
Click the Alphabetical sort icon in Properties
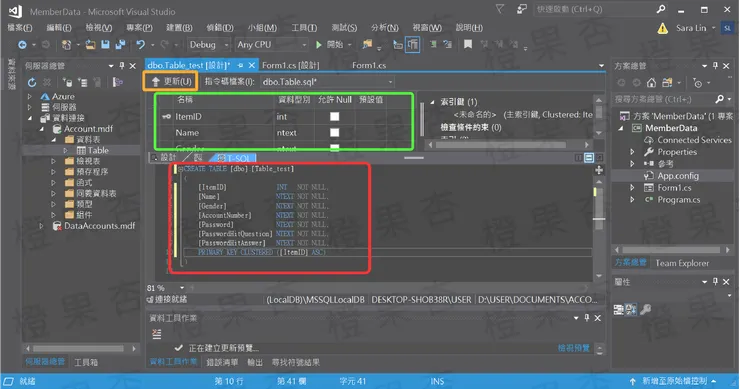click(631, 310)
